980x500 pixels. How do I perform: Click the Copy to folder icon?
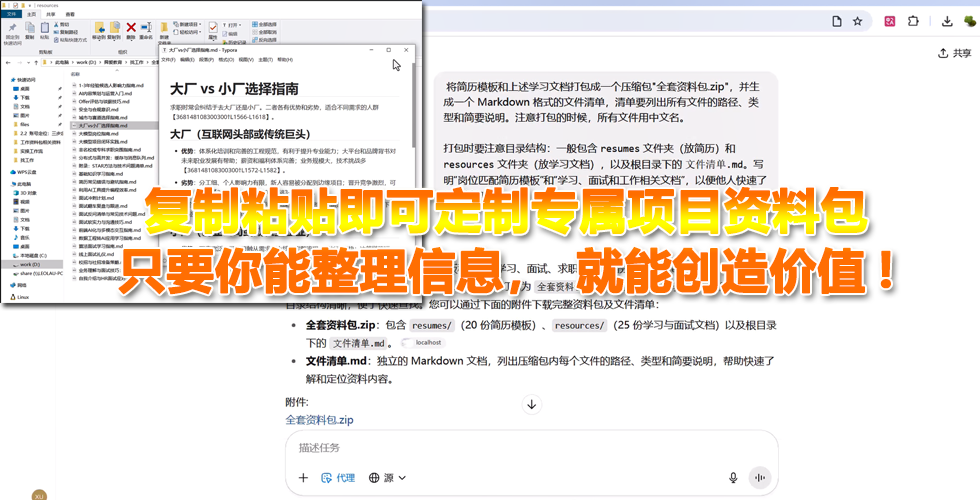[x=114, y=28]
